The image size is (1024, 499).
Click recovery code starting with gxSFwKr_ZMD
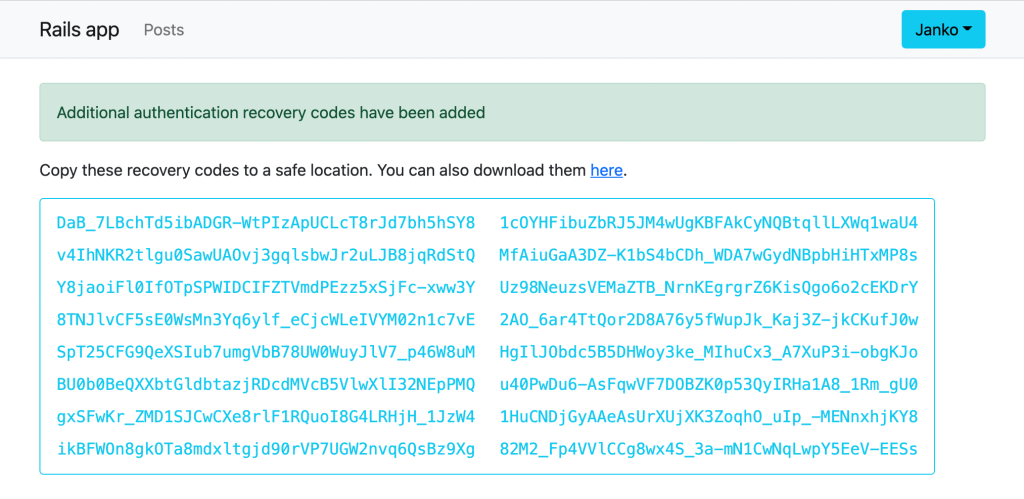click(x=266, y=416)
